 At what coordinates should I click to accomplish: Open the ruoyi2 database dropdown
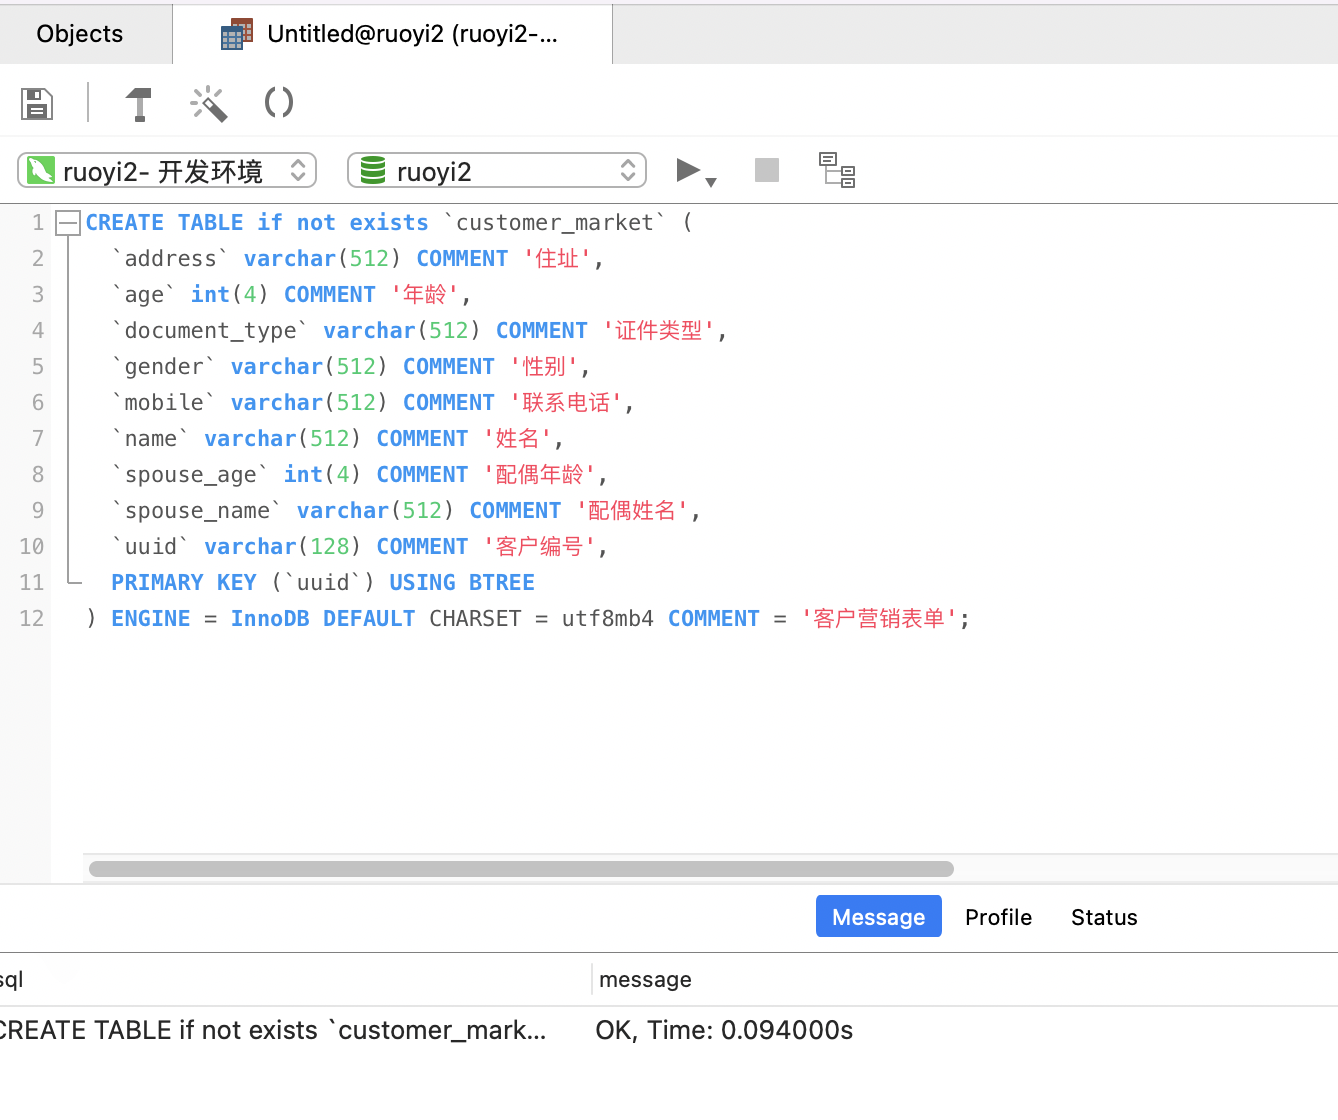point(497,170)
